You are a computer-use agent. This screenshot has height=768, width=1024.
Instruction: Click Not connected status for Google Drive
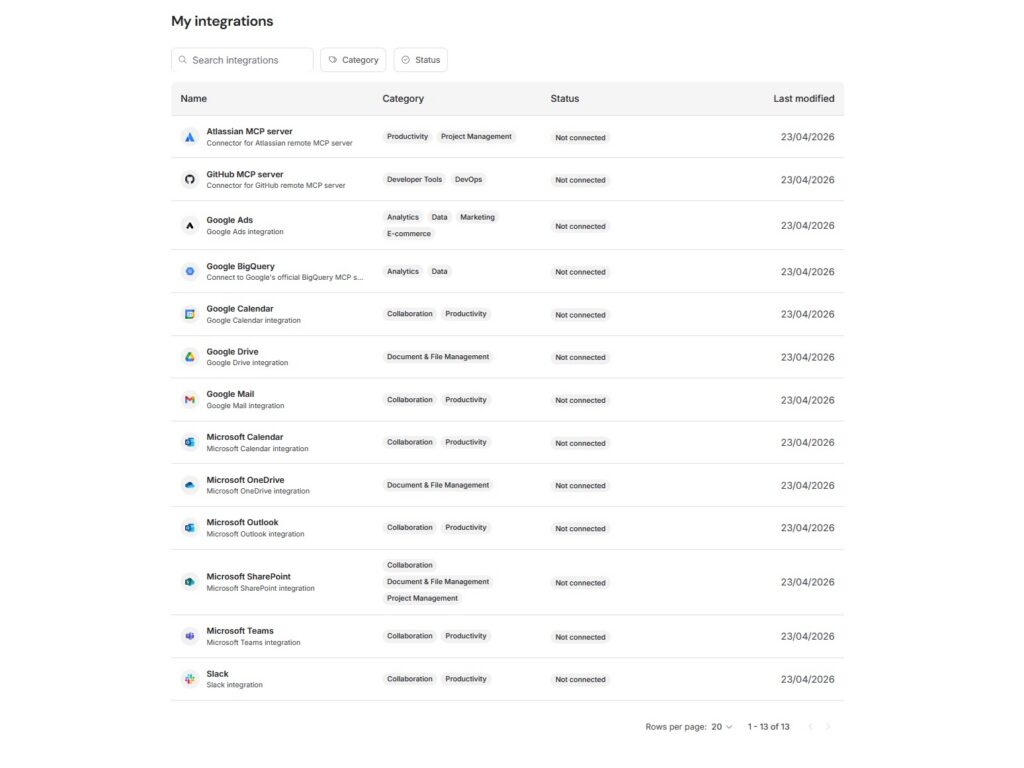(x=580, y=357)
